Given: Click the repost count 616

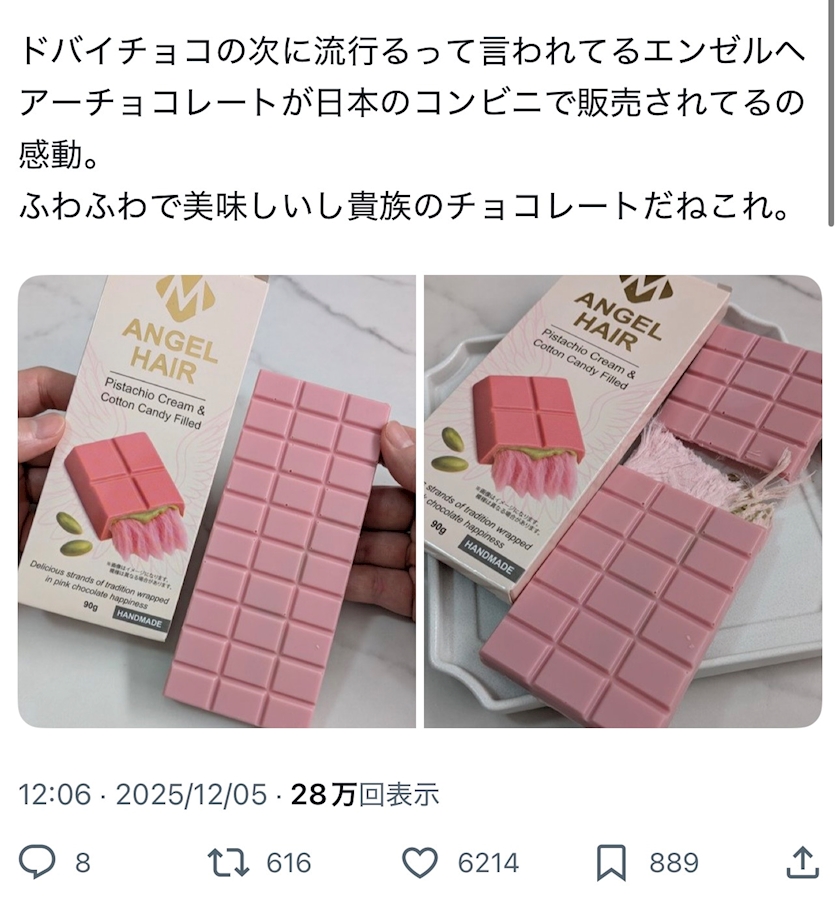Looking at the screenshot, I should [x=289, y=863].
